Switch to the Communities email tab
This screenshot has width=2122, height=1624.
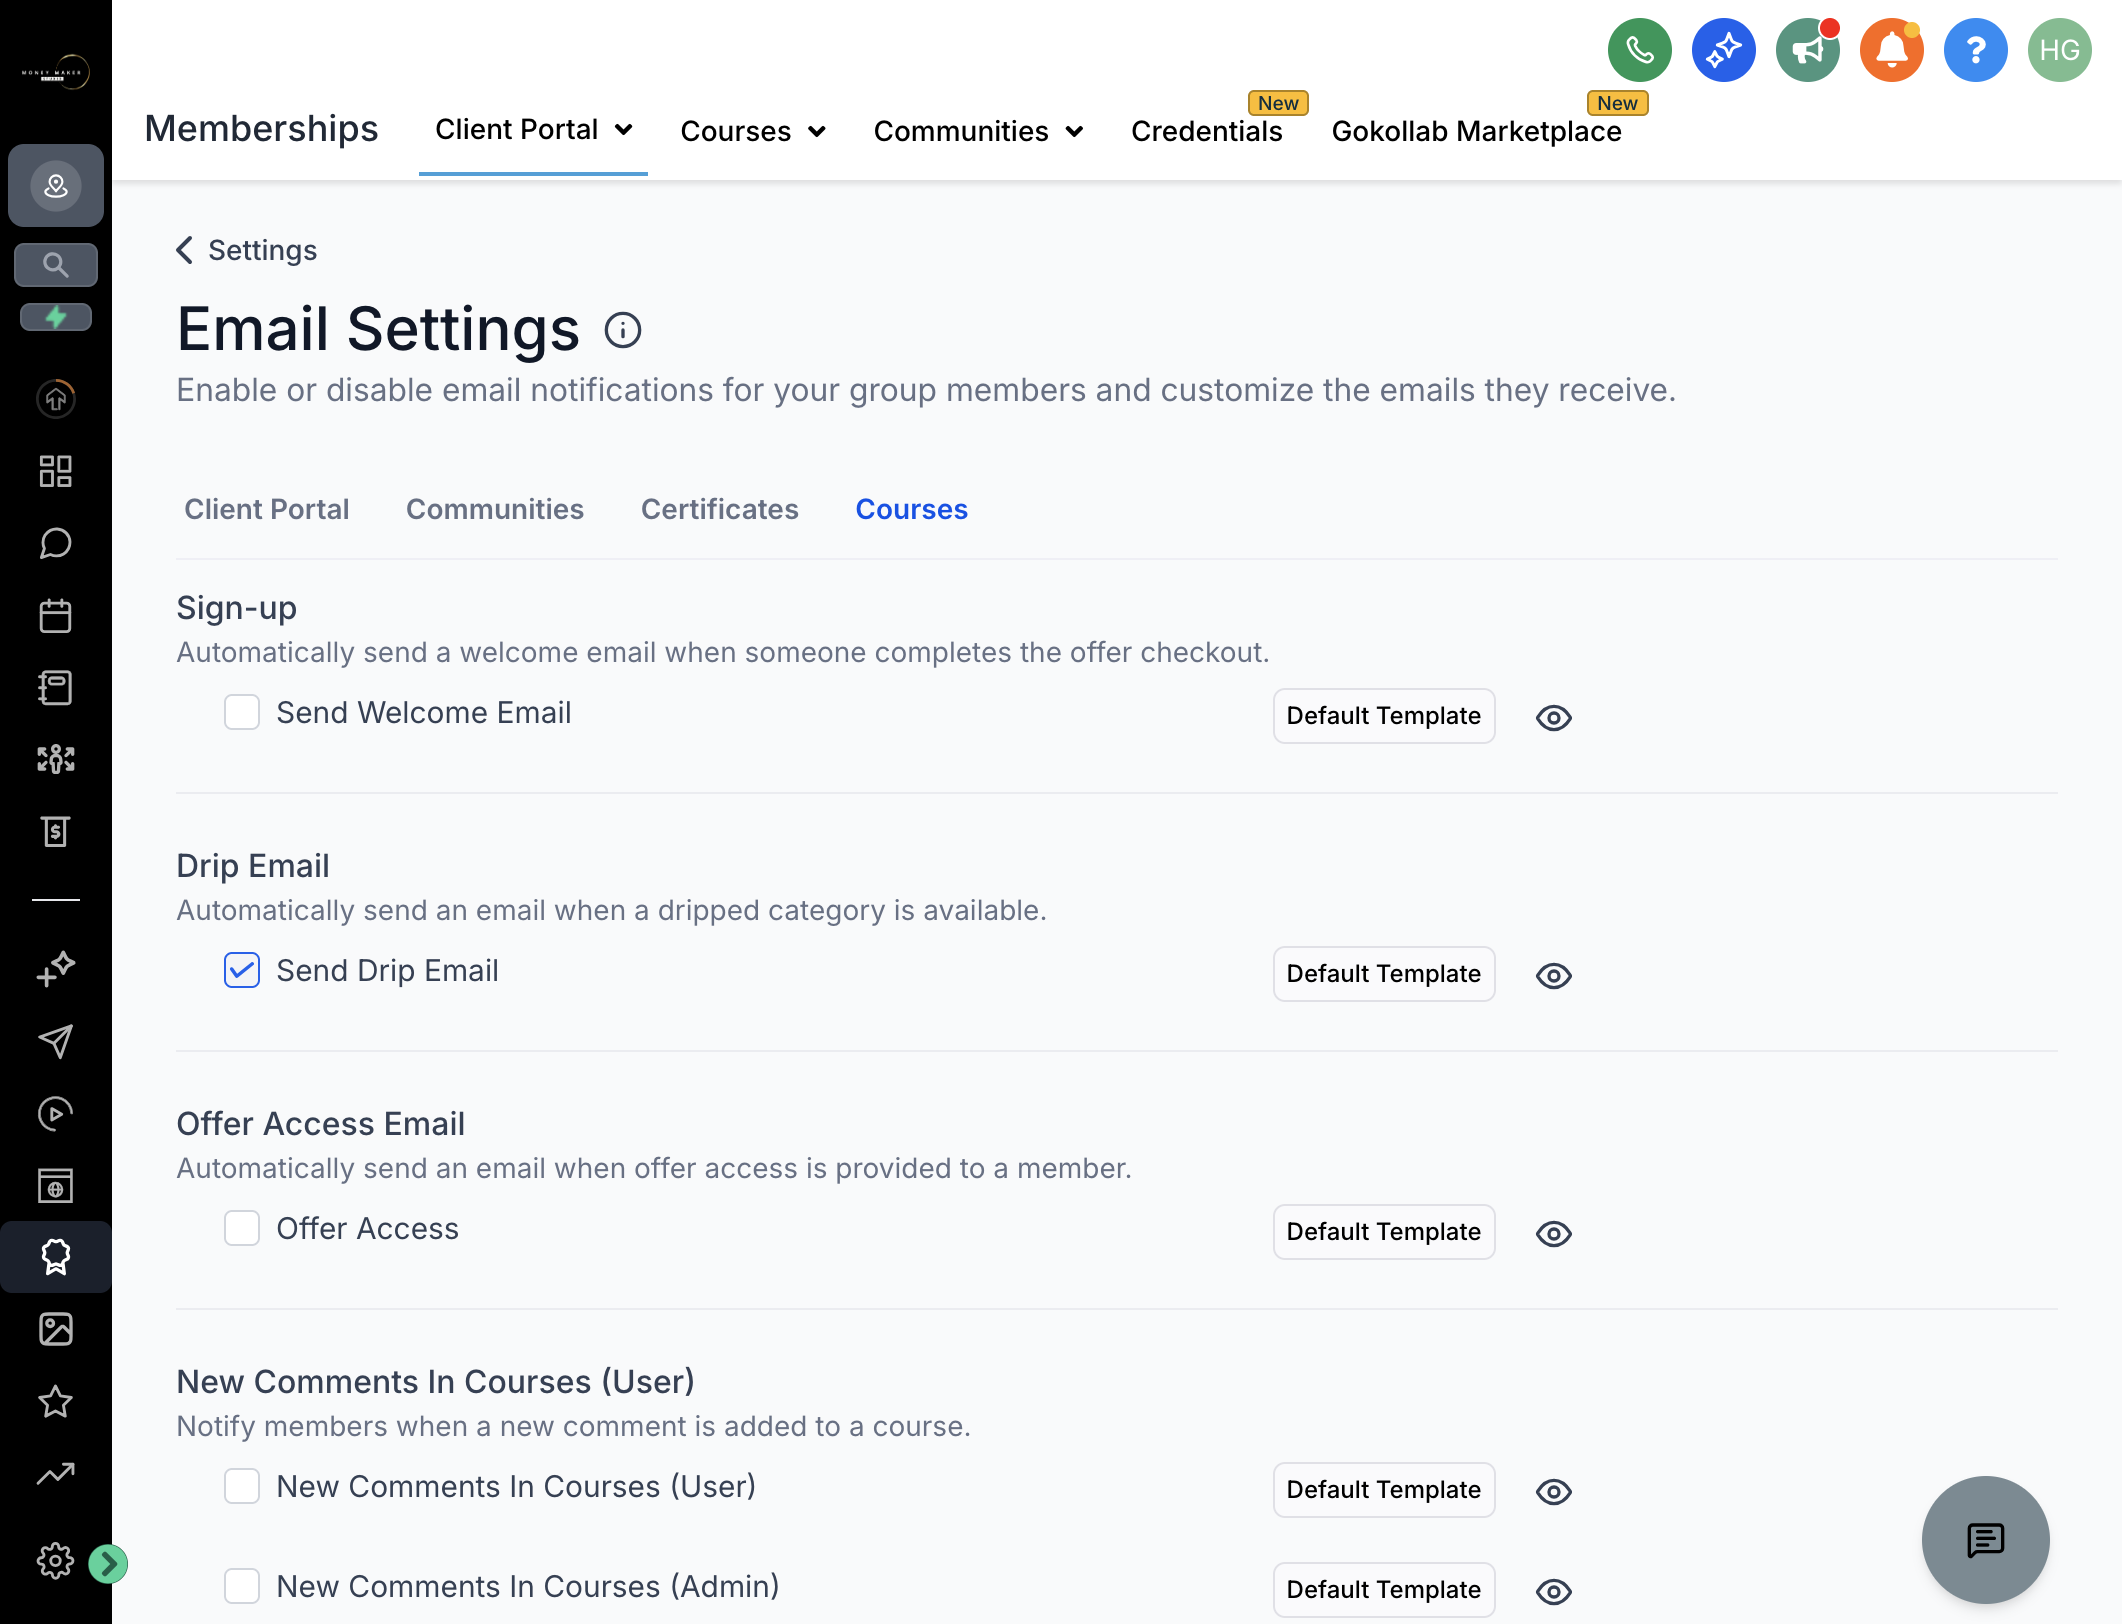(495, 510)
